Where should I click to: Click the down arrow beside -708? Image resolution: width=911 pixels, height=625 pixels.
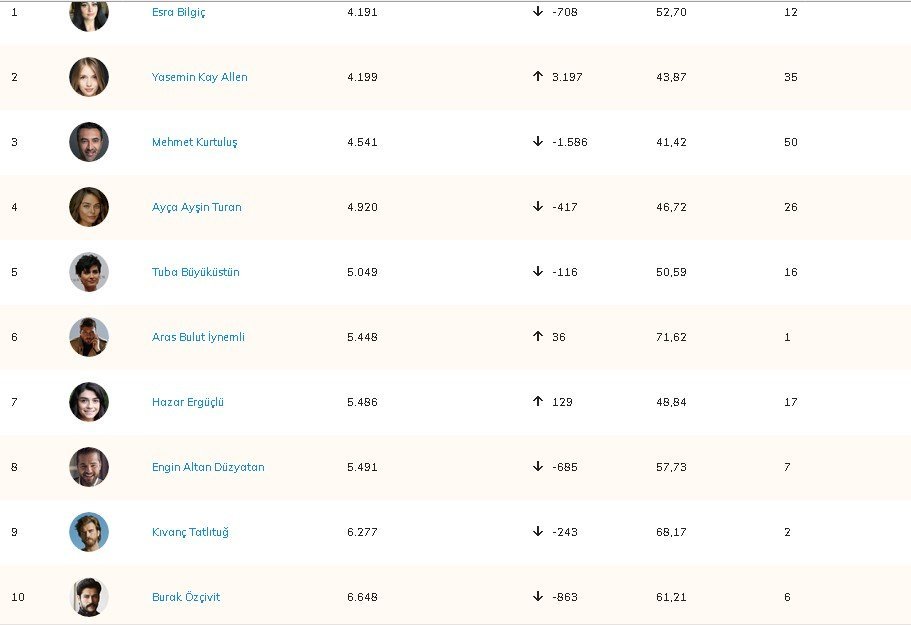[538, 12]
